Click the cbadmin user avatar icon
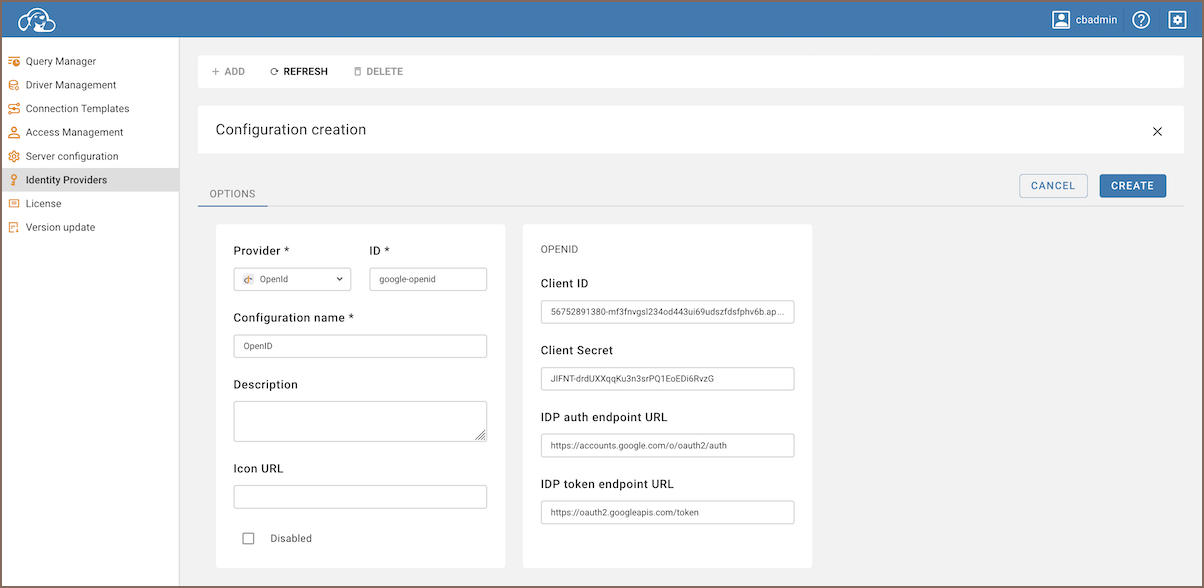Viewport: 1204px width, 588px height. [1061, 20]
